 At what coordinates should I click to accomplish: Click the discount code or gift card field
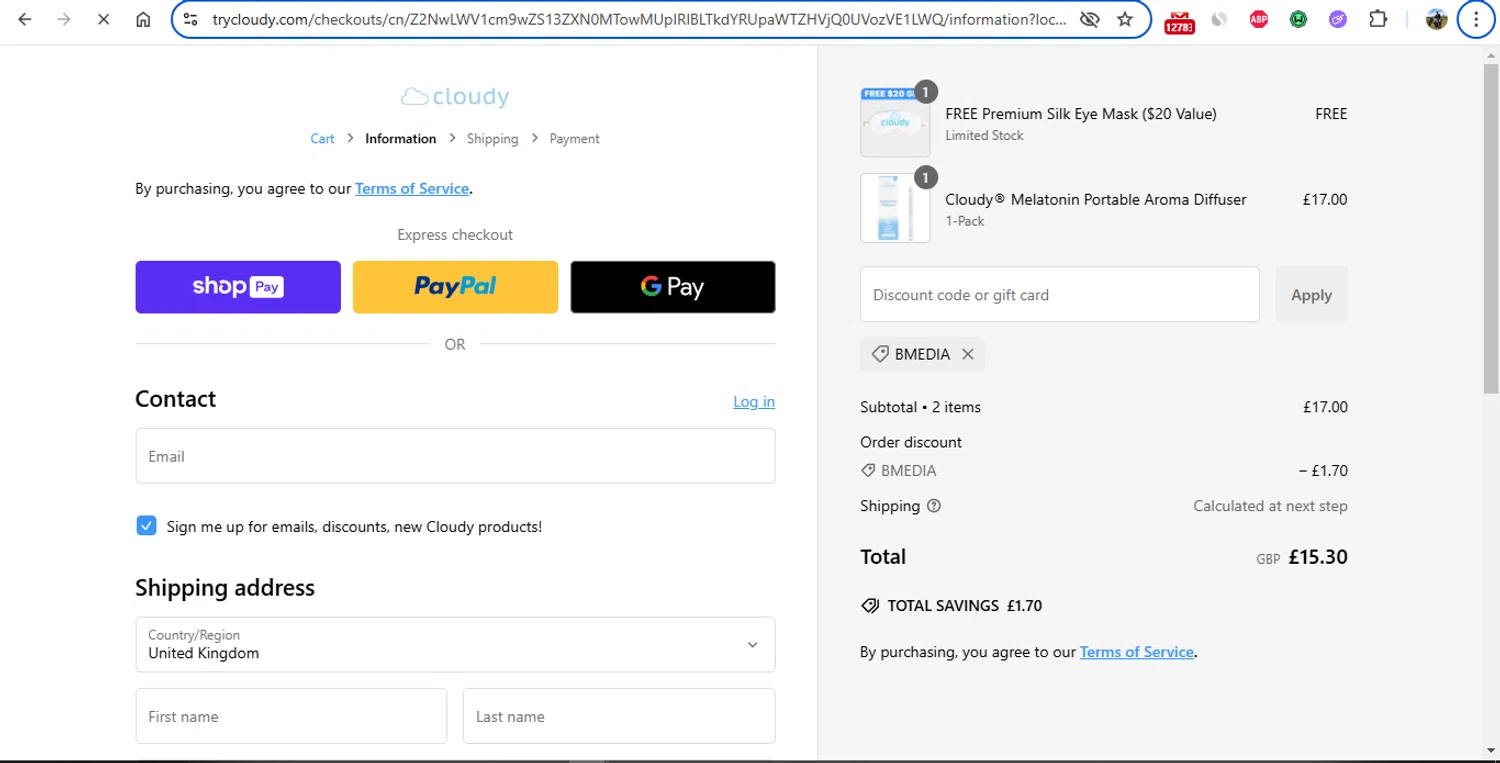coord(1060,295)
